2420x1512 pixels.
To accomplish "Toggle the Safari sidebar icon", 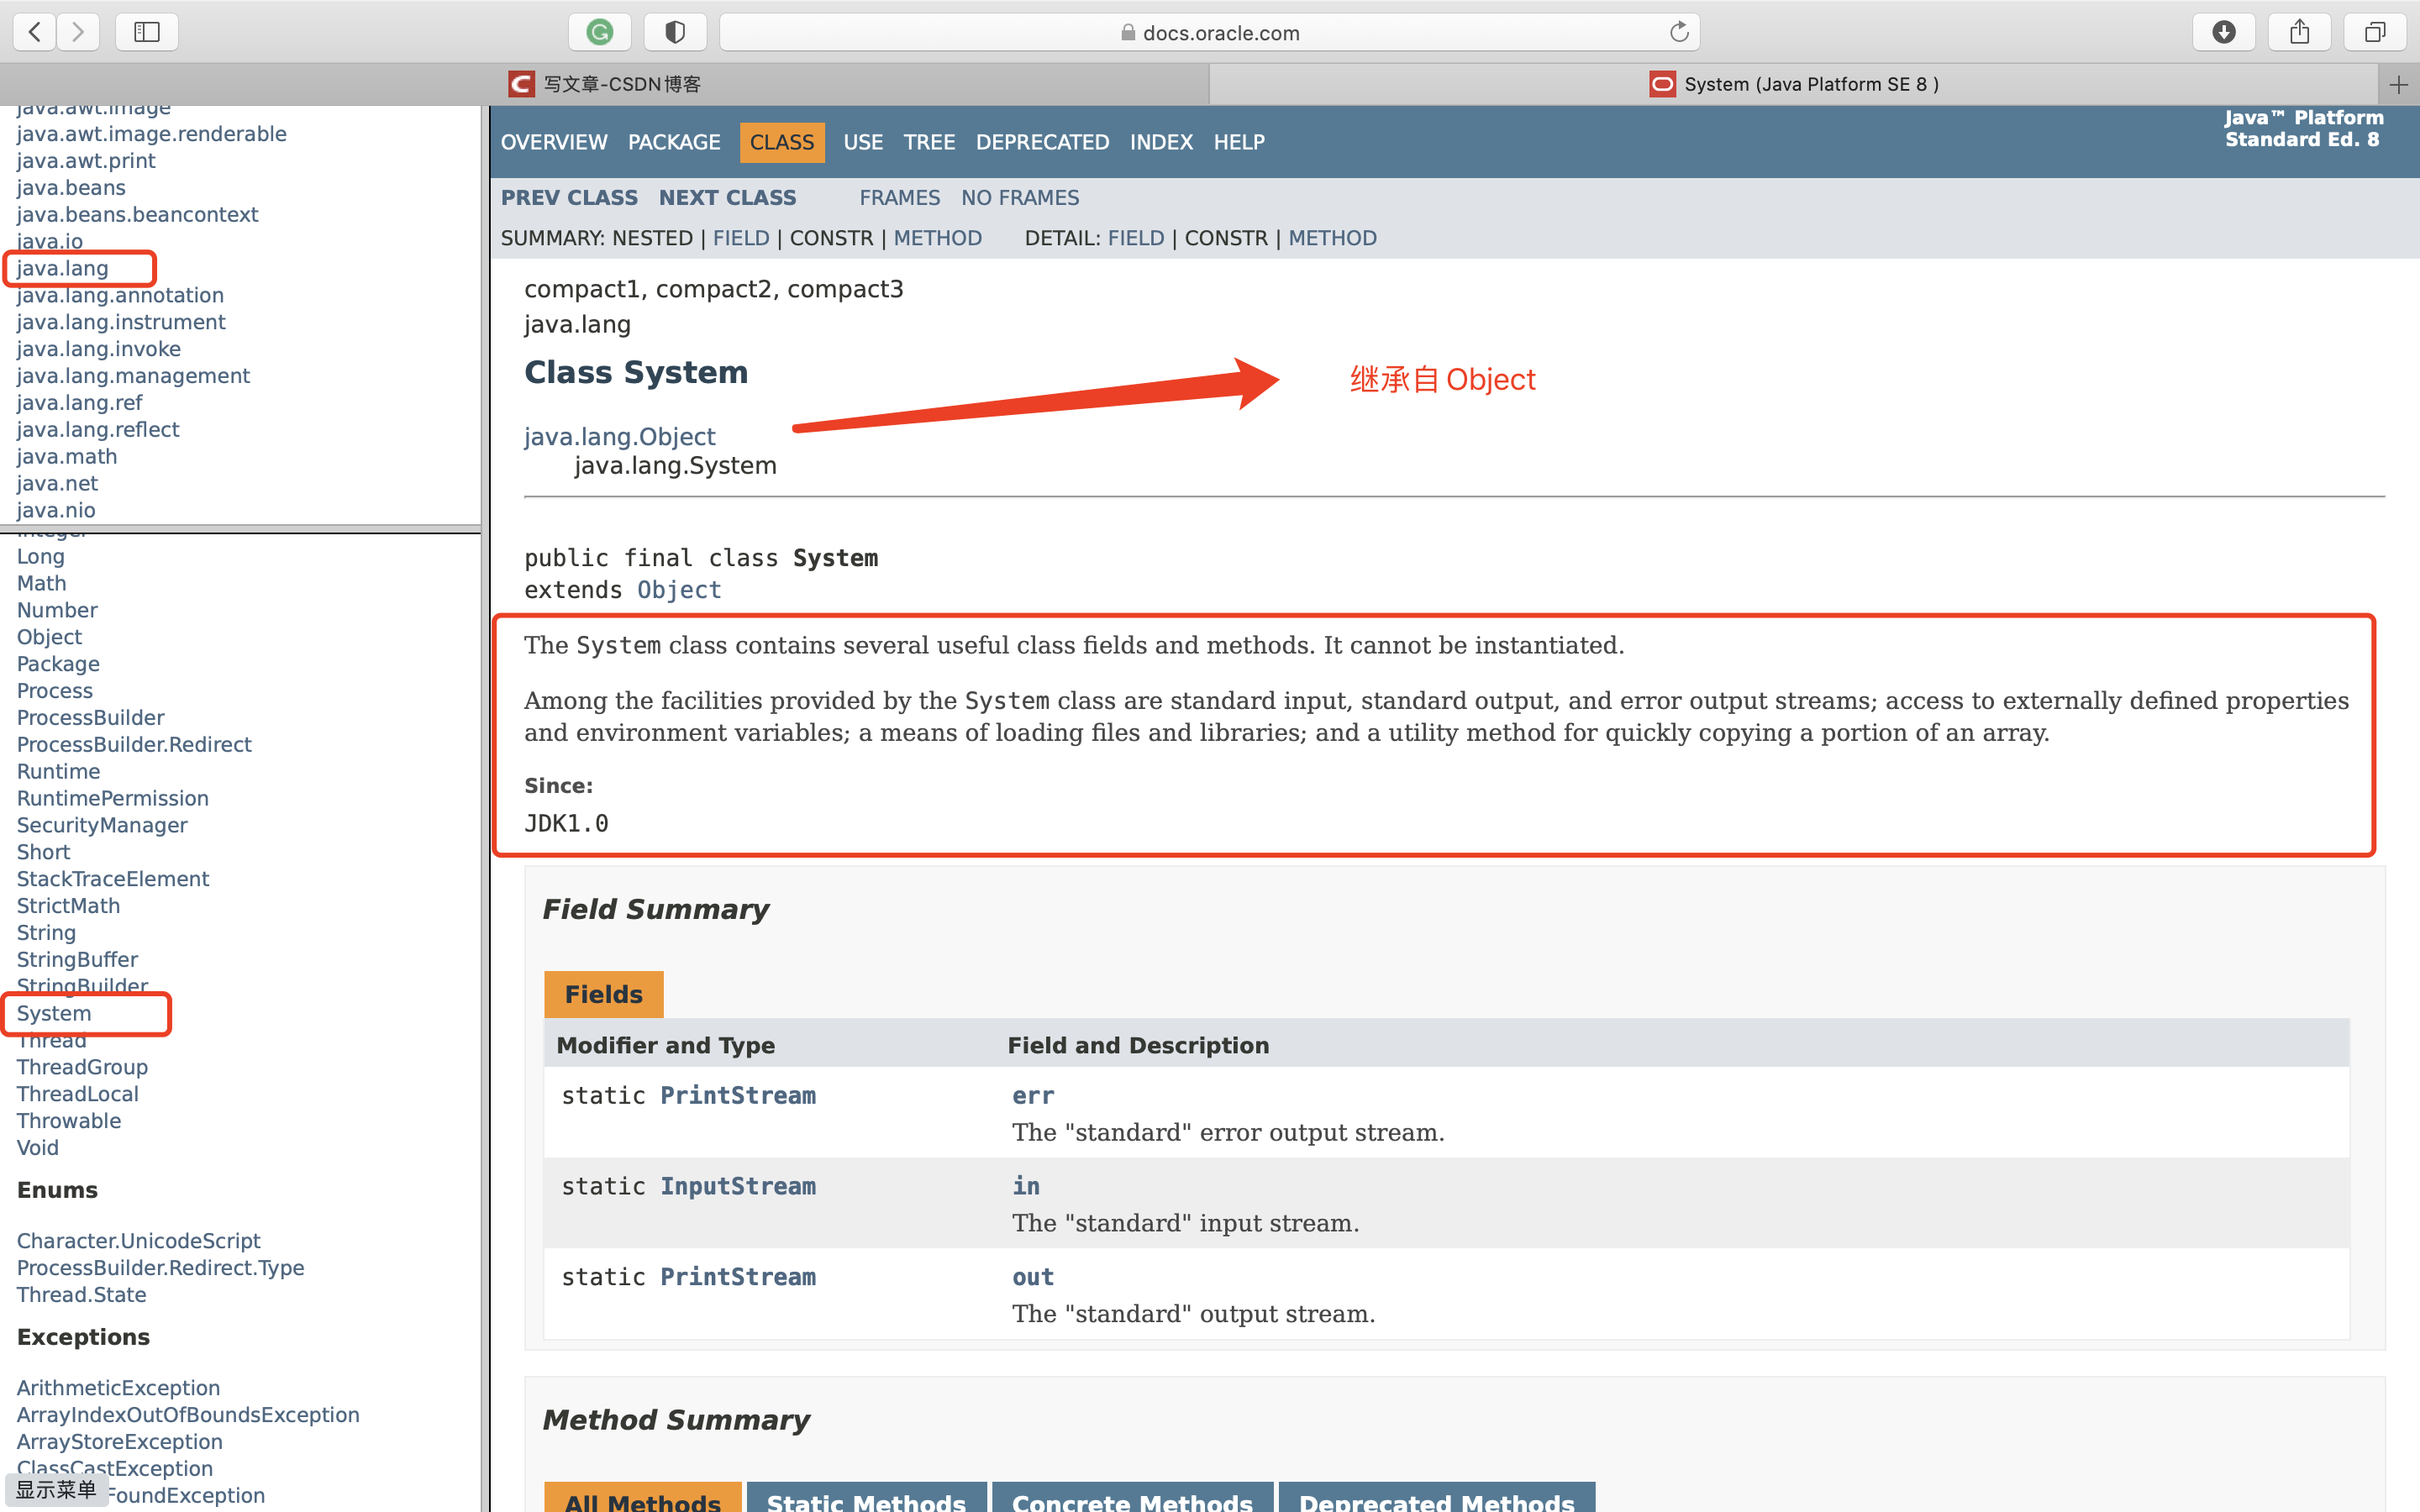I will click(147, 32).
